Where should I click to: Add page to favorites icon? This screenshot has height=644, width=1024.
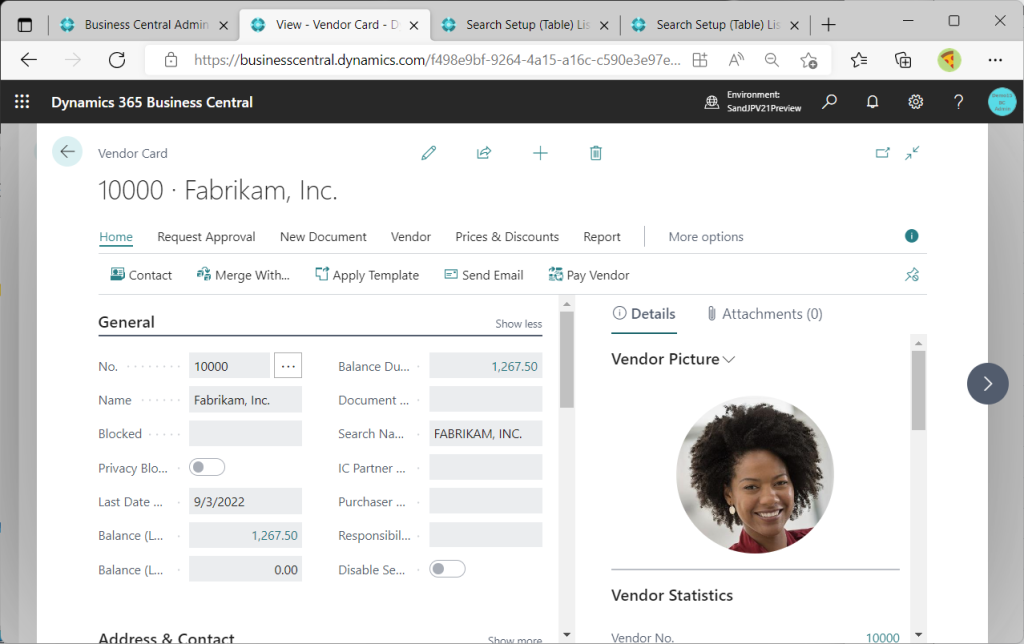pos(808,60)
